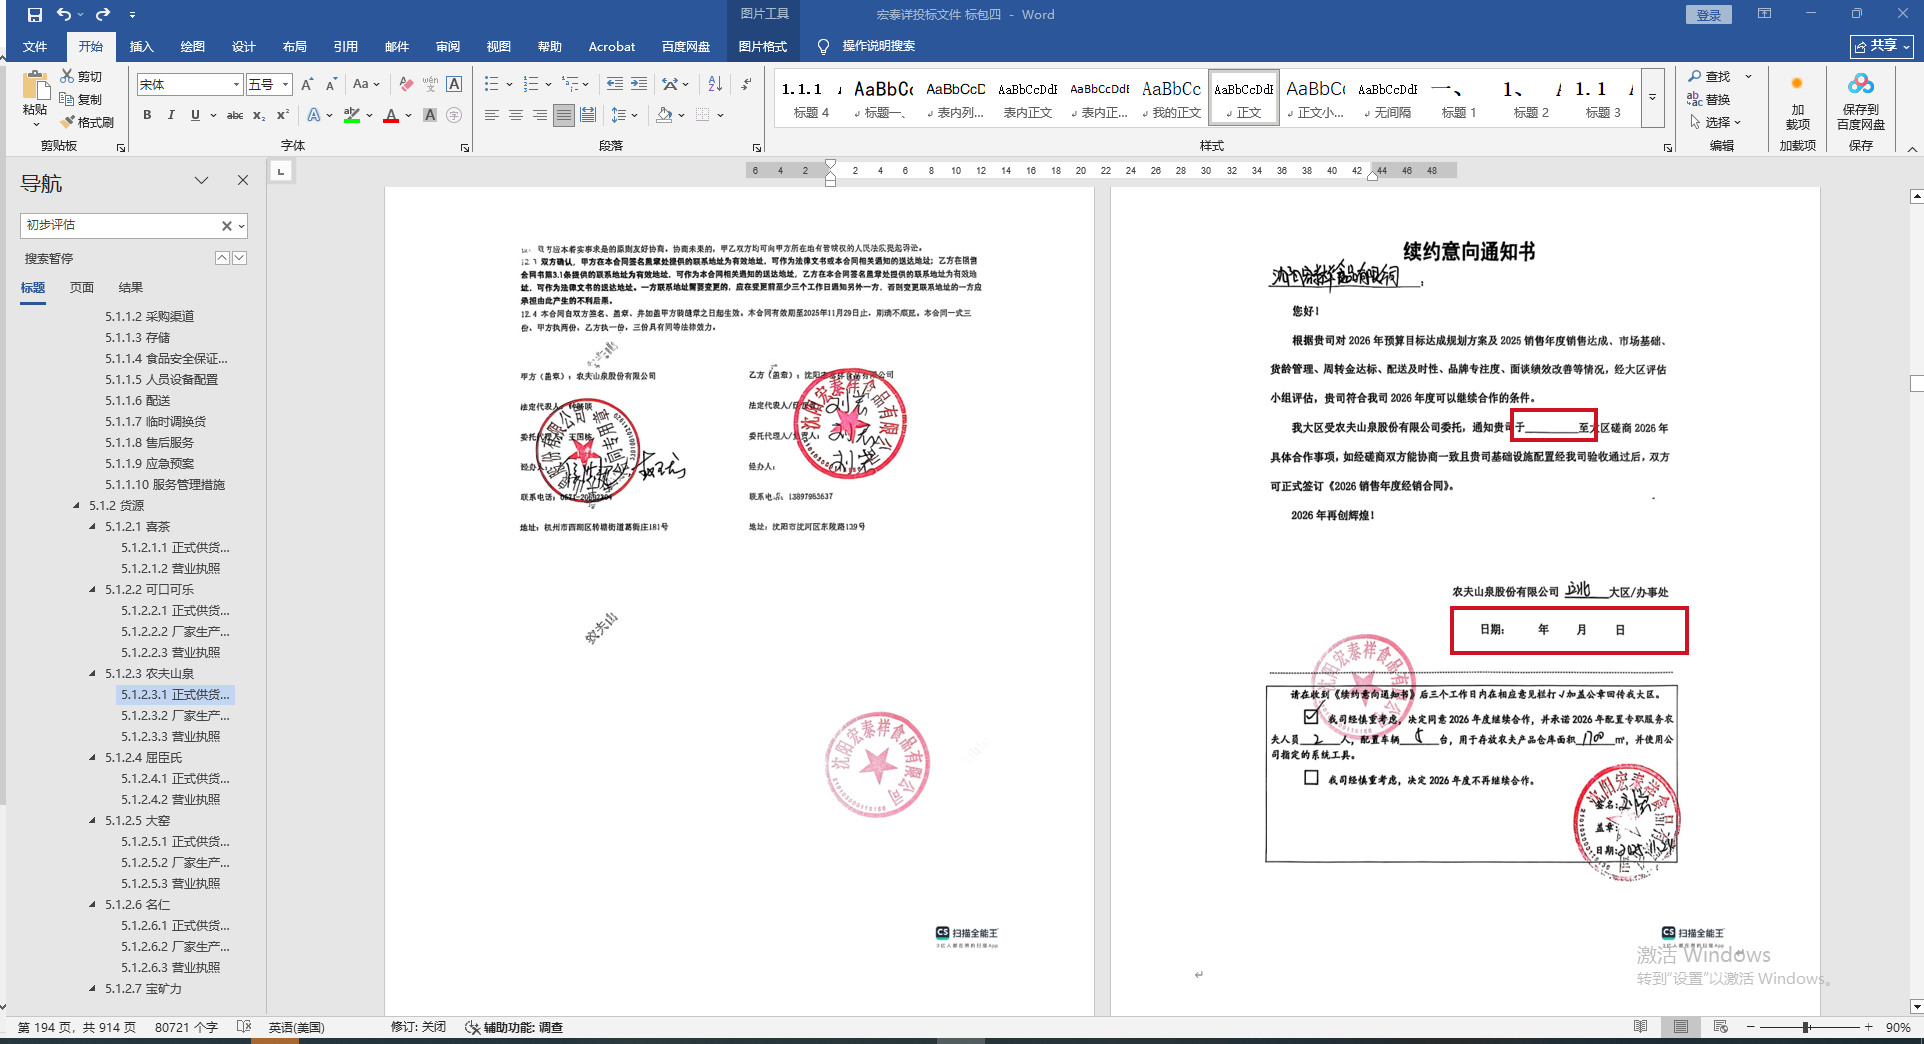
Task: Toggle justified alignment
Action: point(564,115)
